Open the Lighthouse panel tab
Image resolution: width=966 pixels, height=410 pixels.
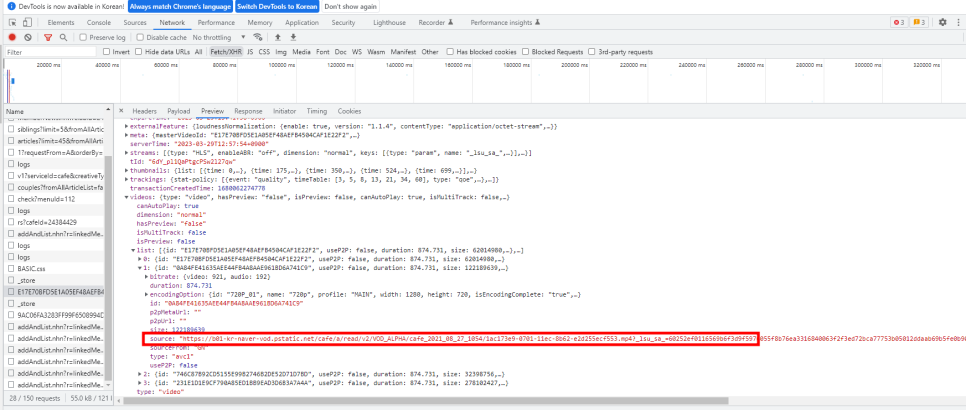pos(389,22)
